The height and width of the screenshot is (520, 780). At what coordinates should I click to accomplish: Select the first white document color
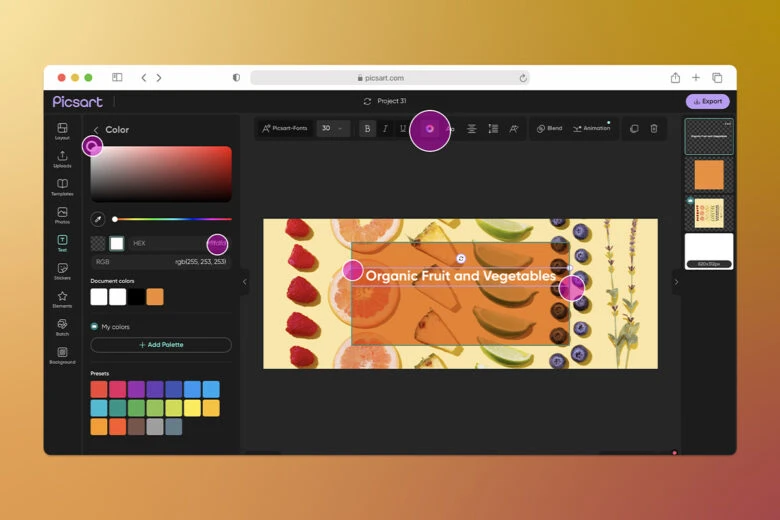coord(99,297)
